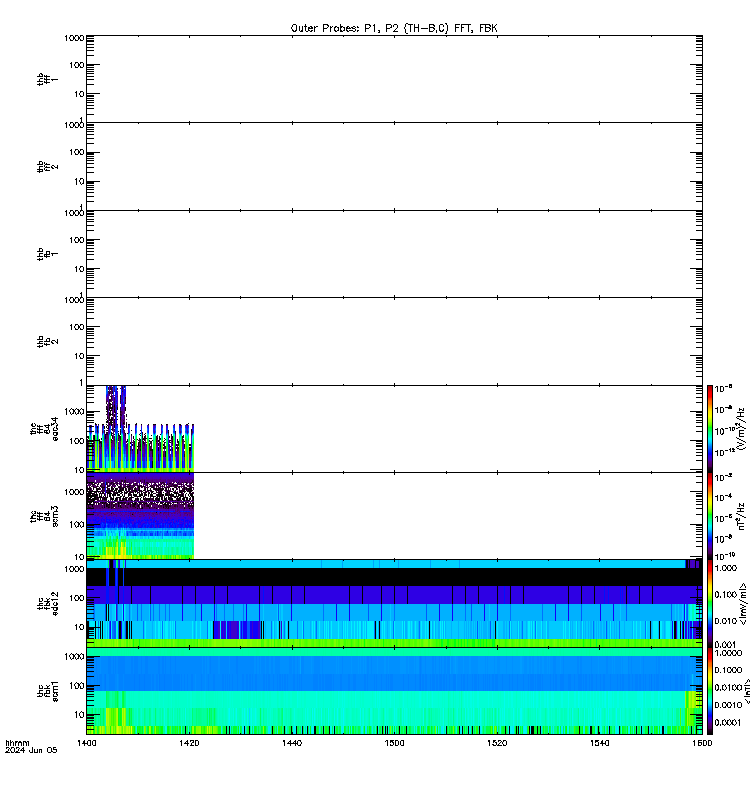Click the <|nT|> color bar

710,691
